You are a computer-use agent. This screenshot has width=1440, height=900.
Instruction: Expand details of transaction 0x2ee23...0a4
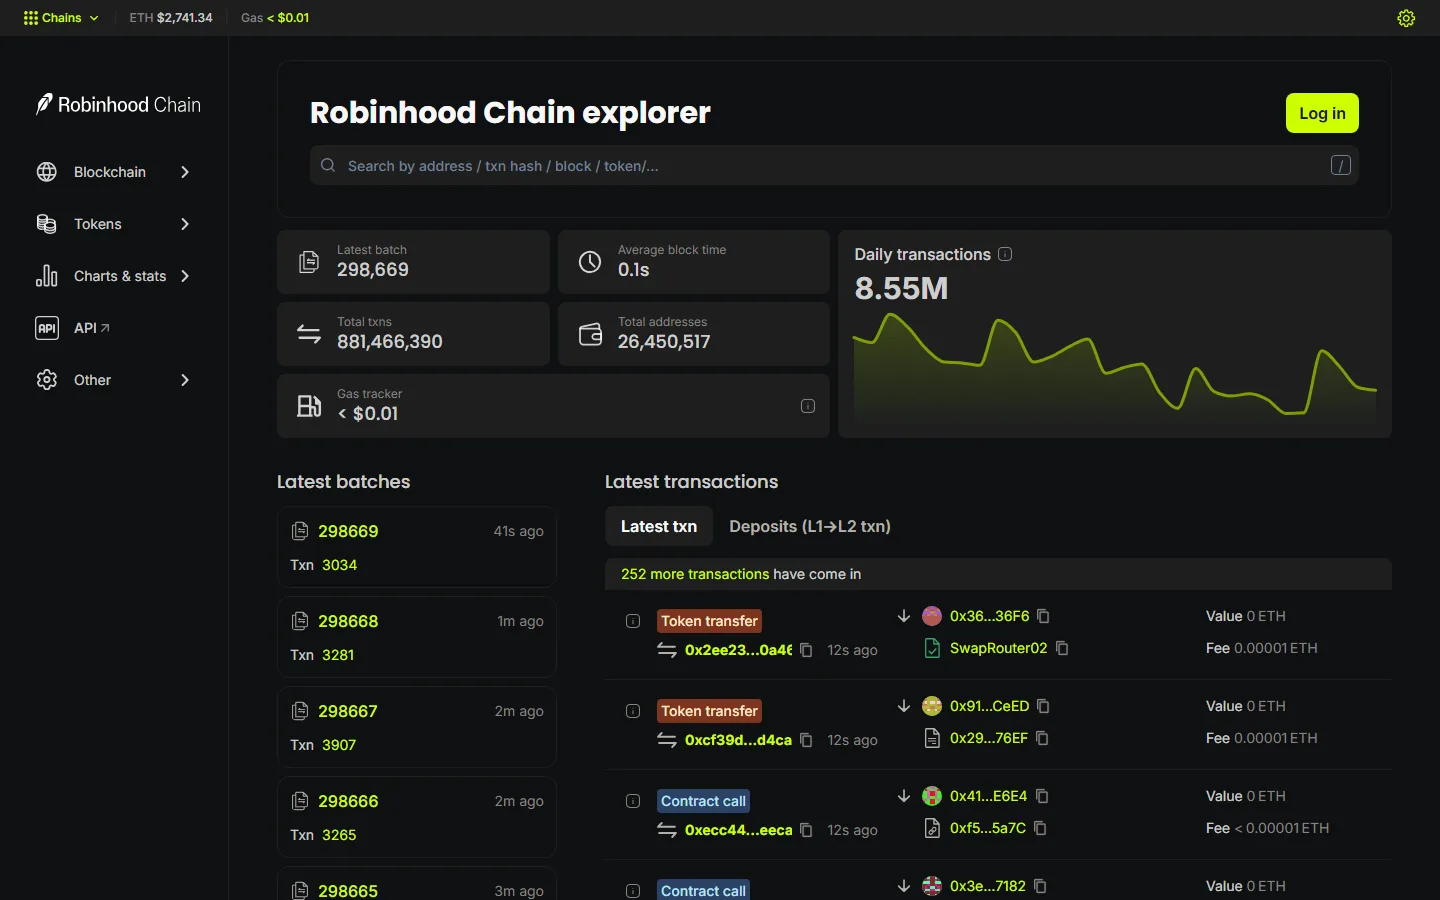pyautogui.click(x=633, y=621)
